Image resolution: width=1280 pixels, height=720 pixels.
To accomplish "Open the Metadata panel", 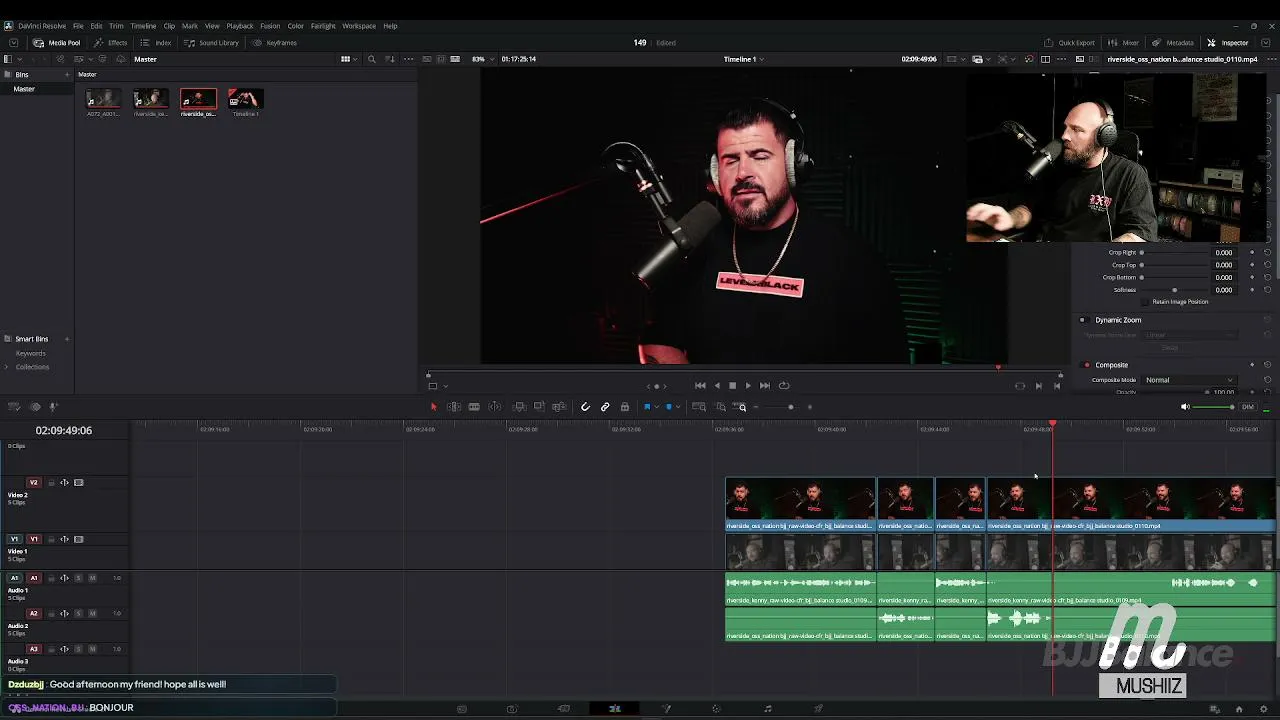I will pos(1173,43).
